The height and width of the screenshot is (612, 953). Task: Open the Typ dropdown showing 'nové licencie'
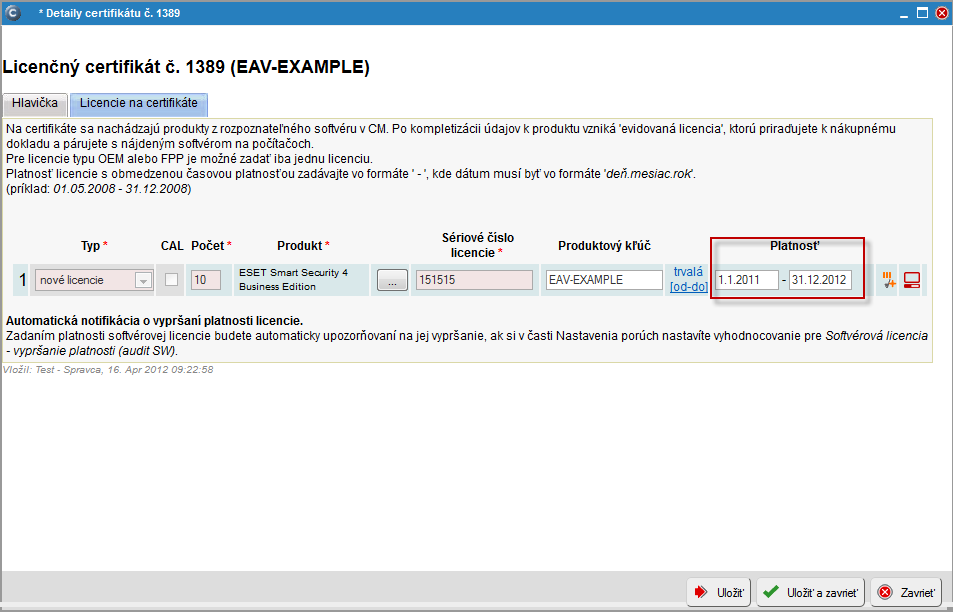[x=94, y=280]
